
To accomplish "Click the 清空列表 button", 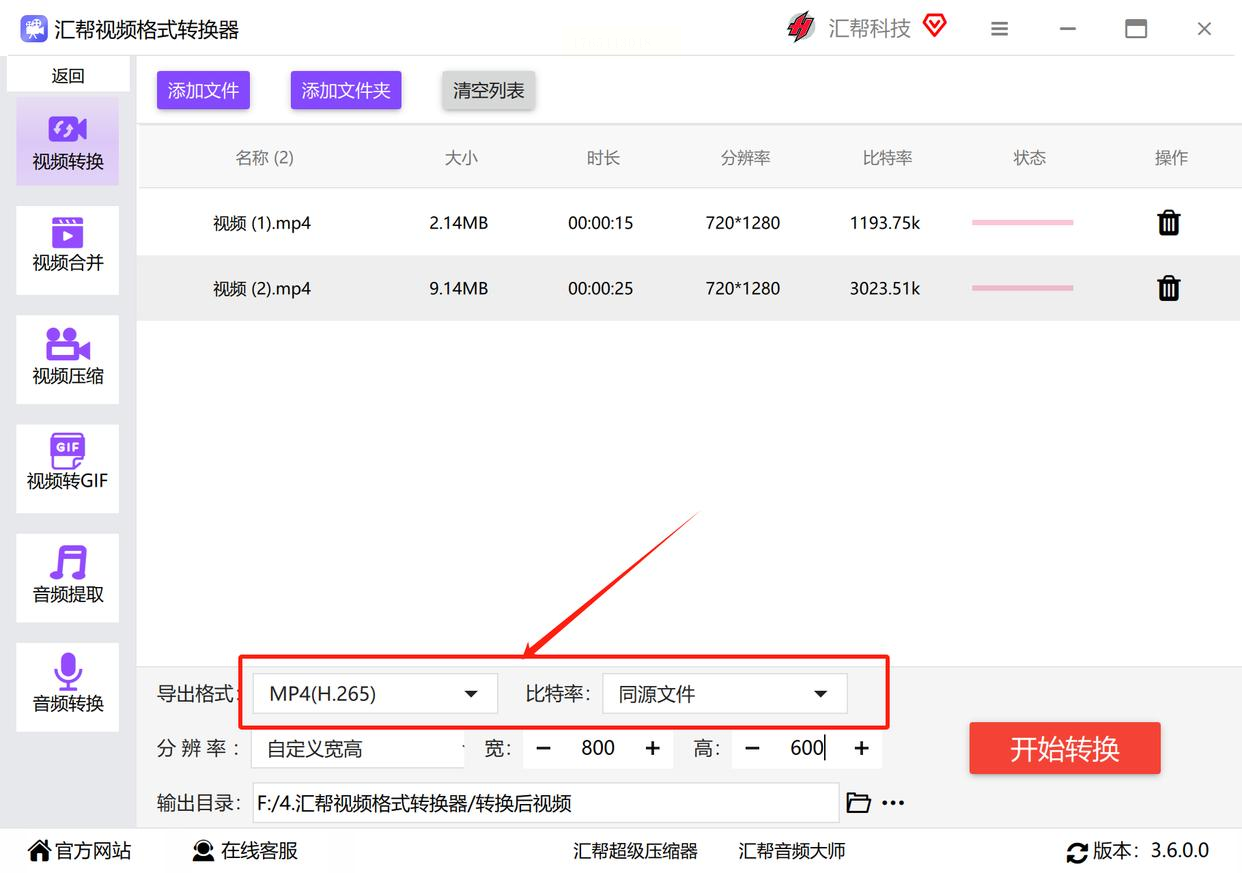I will point(488,91).
